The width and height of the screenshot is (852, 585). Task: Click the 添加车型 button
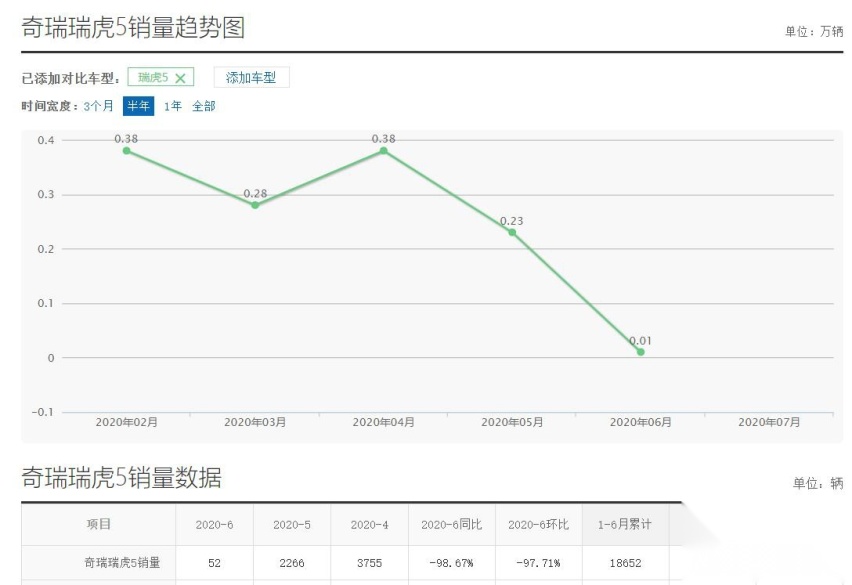[251, 77]
